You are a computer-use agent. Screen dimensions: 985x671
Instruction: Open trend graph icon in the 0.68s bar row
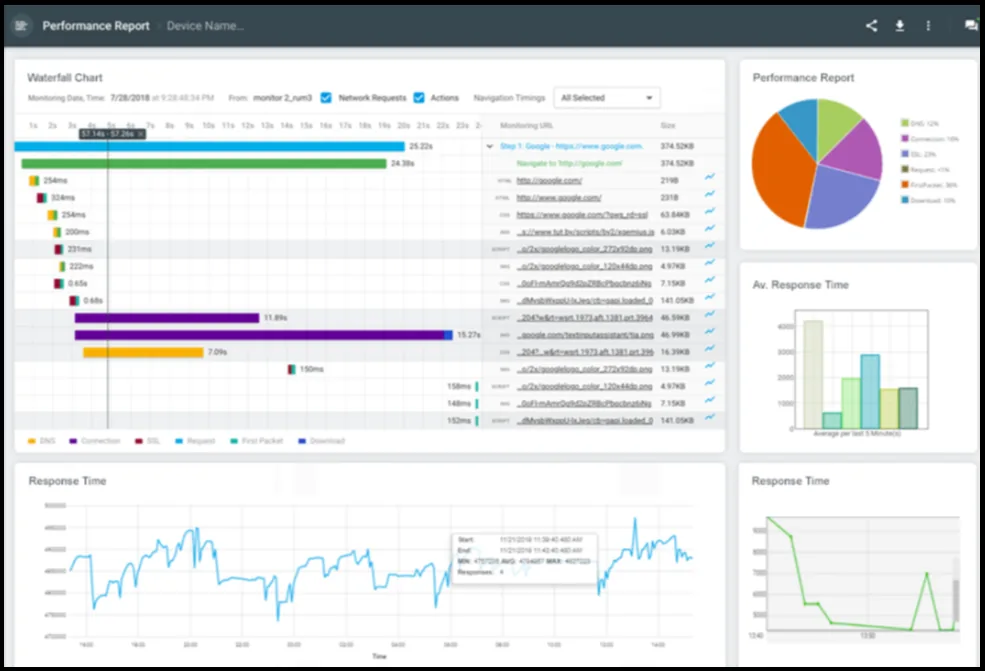(709, 297)
